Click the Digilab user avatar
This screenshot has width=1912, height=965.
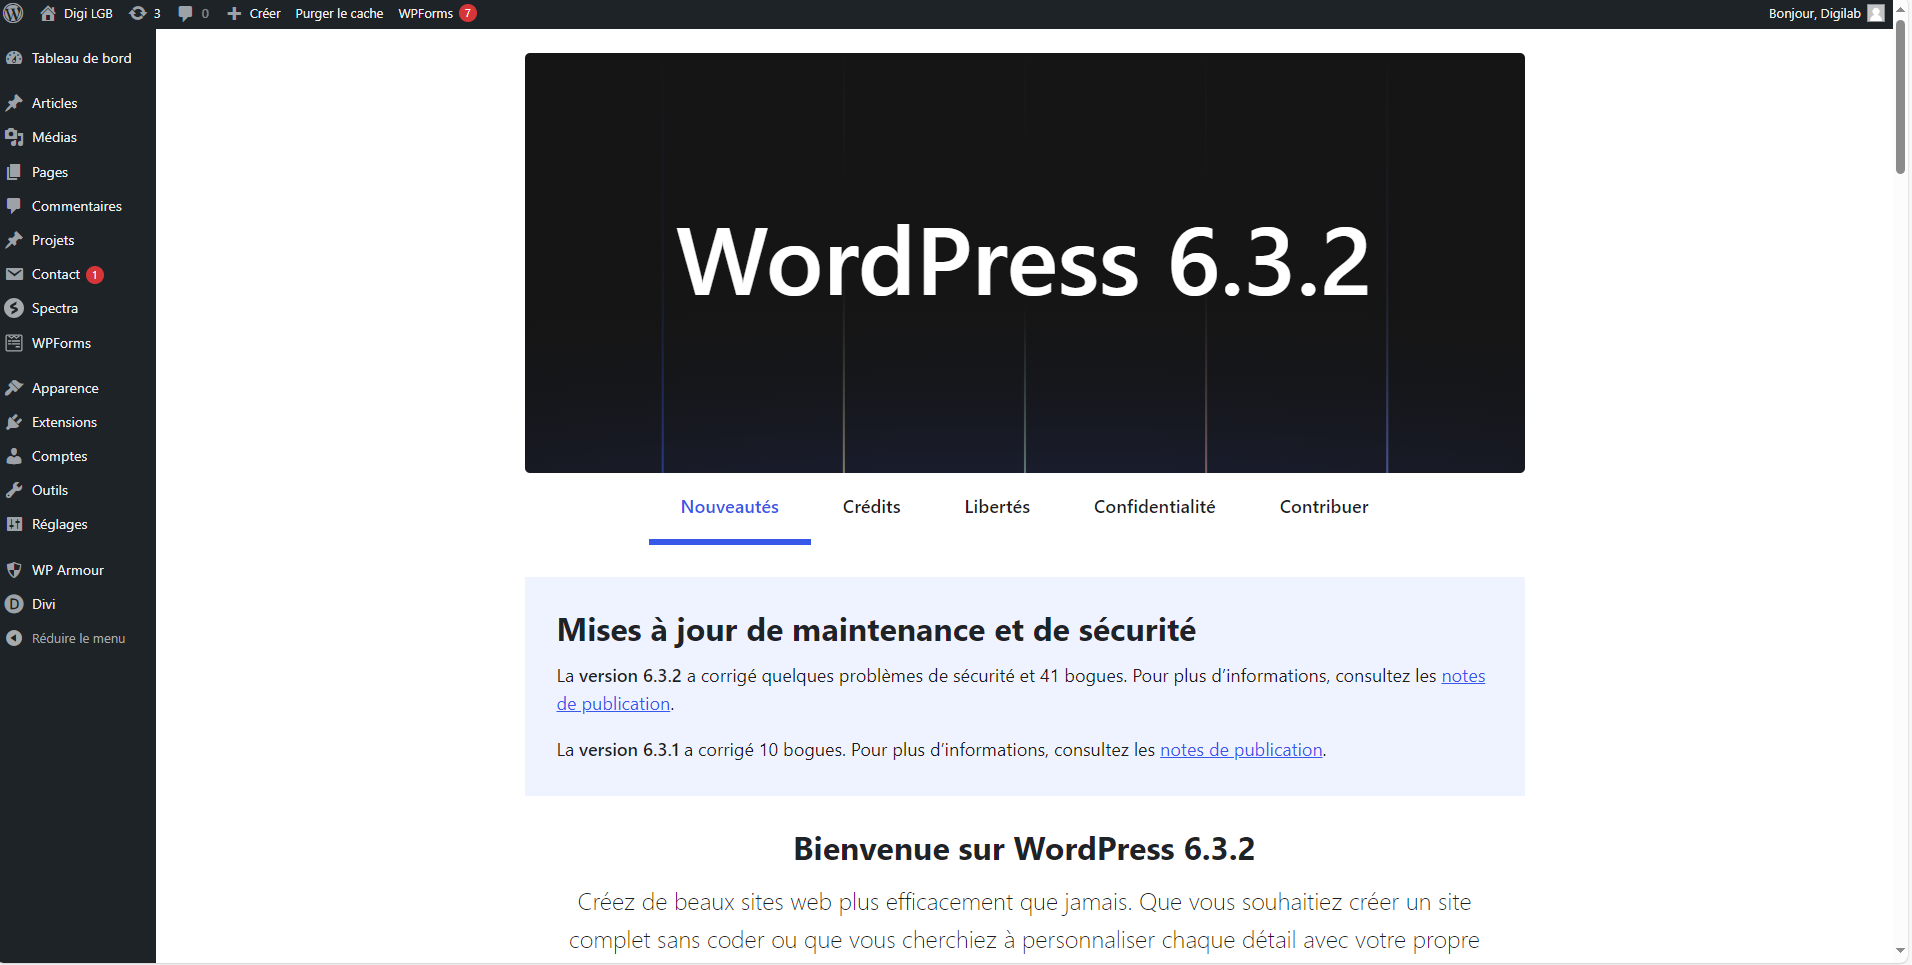tap(1876, 14)
